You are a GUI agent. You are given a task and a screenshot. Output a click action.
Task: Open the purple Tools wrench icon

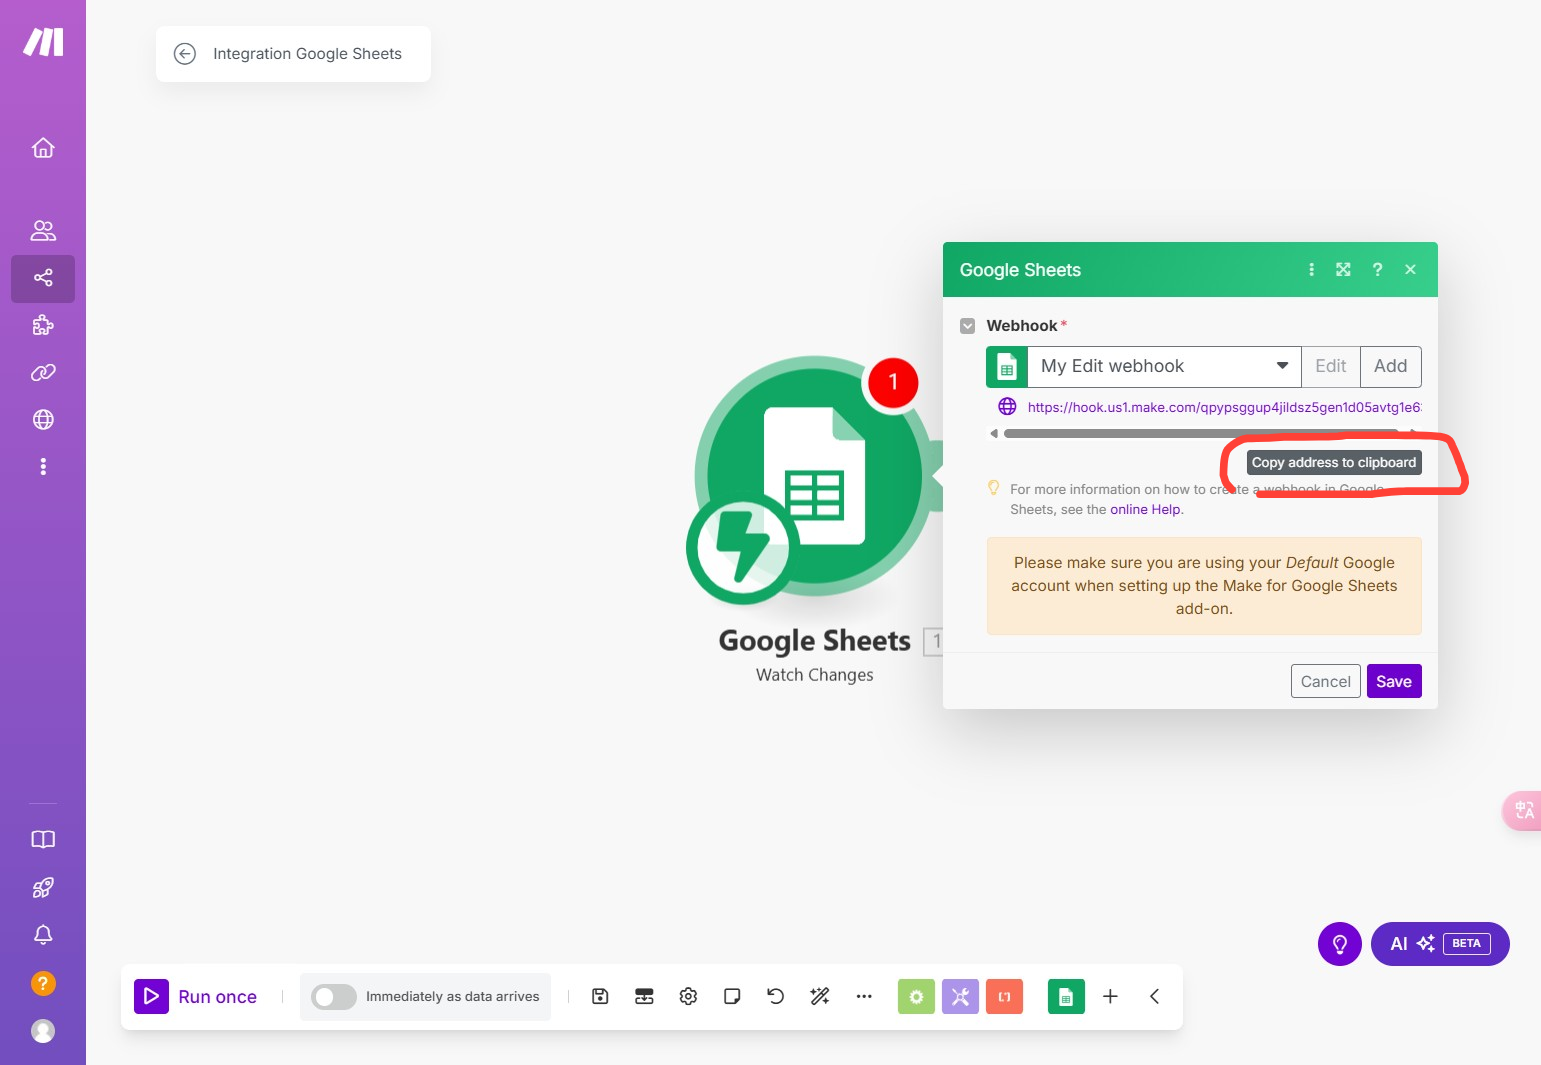pyautogui.click(x=960, y=996)
